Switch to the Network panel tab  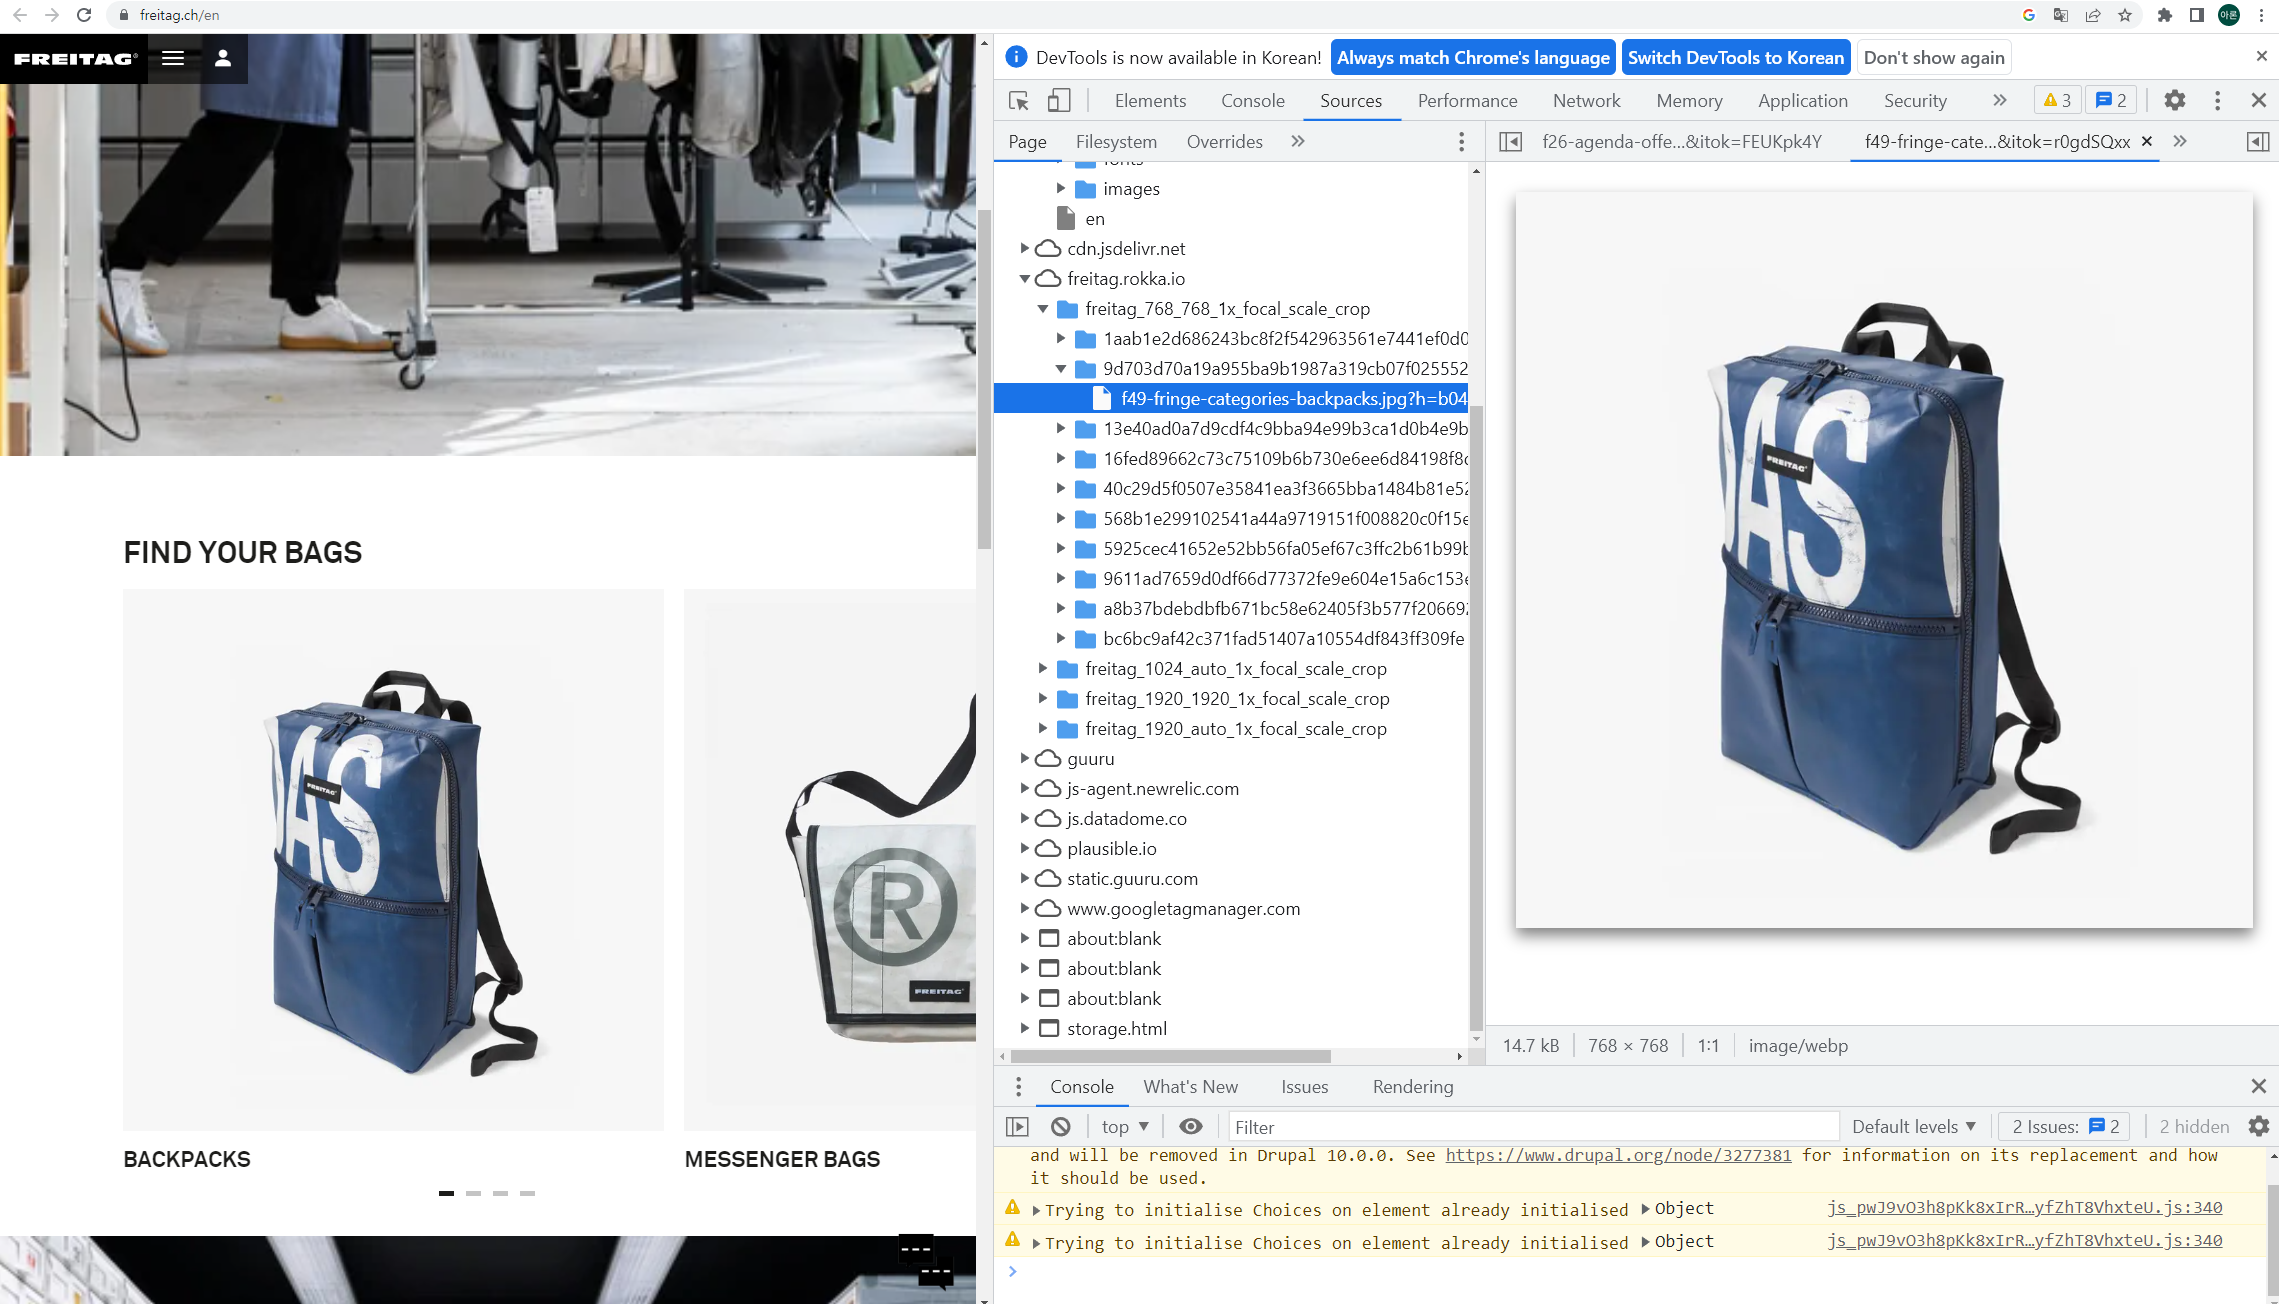pos(1586,100)
